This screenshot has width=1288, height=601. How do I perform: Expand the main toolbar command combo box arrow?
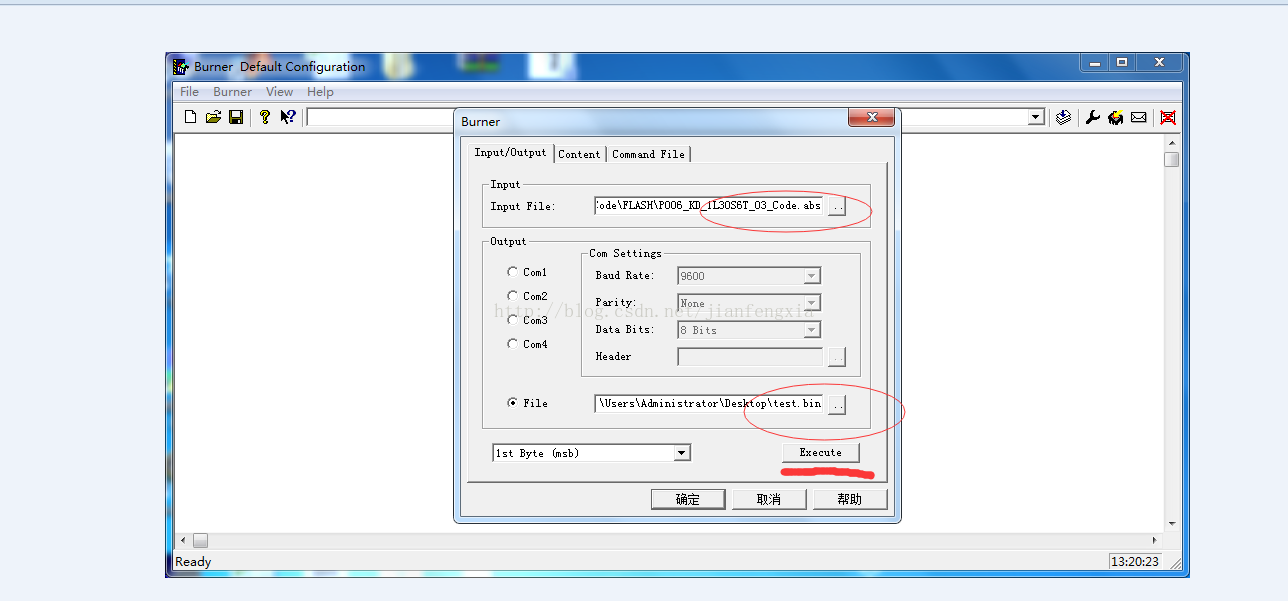click(x=1036, y=117)
